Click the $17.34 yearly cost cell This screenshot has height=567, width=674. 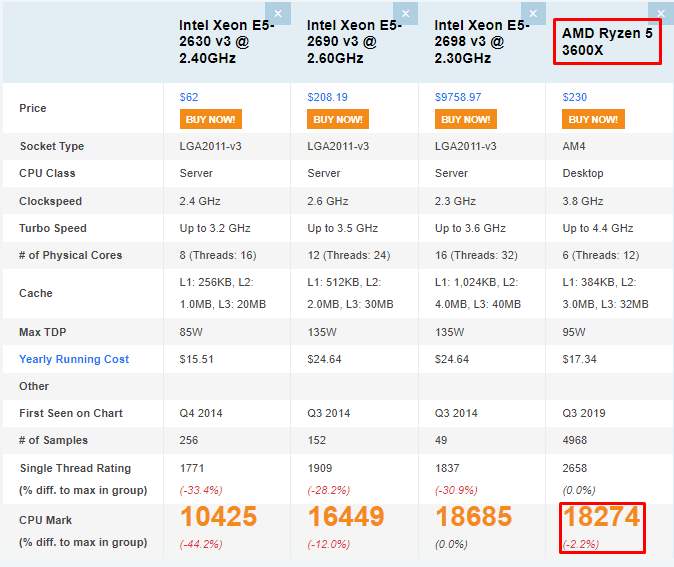(x=579, y=359)
